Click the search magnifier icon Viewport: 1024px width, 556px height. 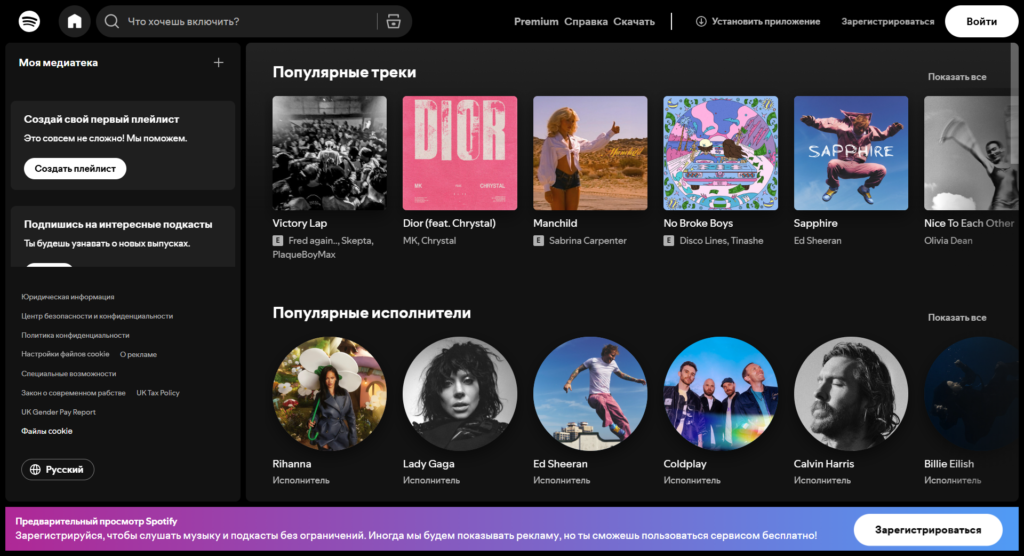[x=112, y=22]
